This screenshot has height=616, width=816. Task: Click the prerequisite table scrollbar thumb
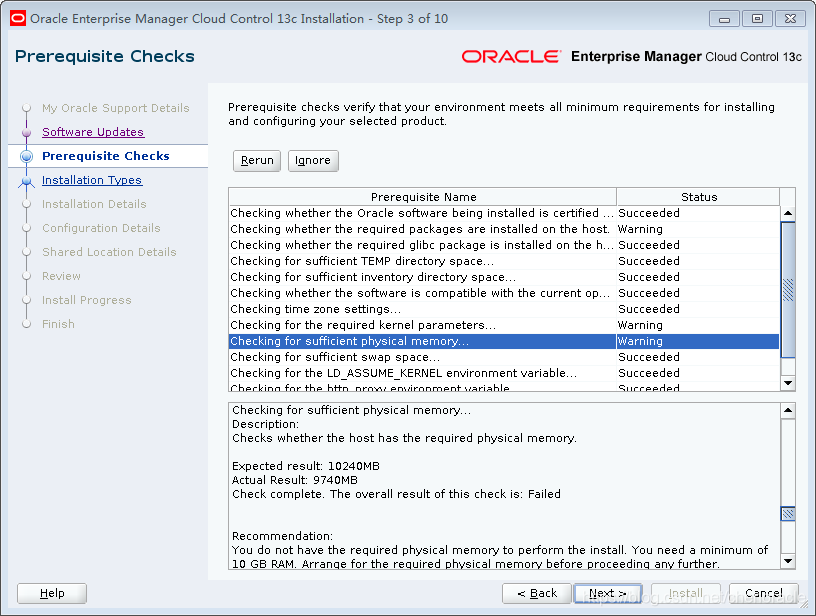coord(788,290)
